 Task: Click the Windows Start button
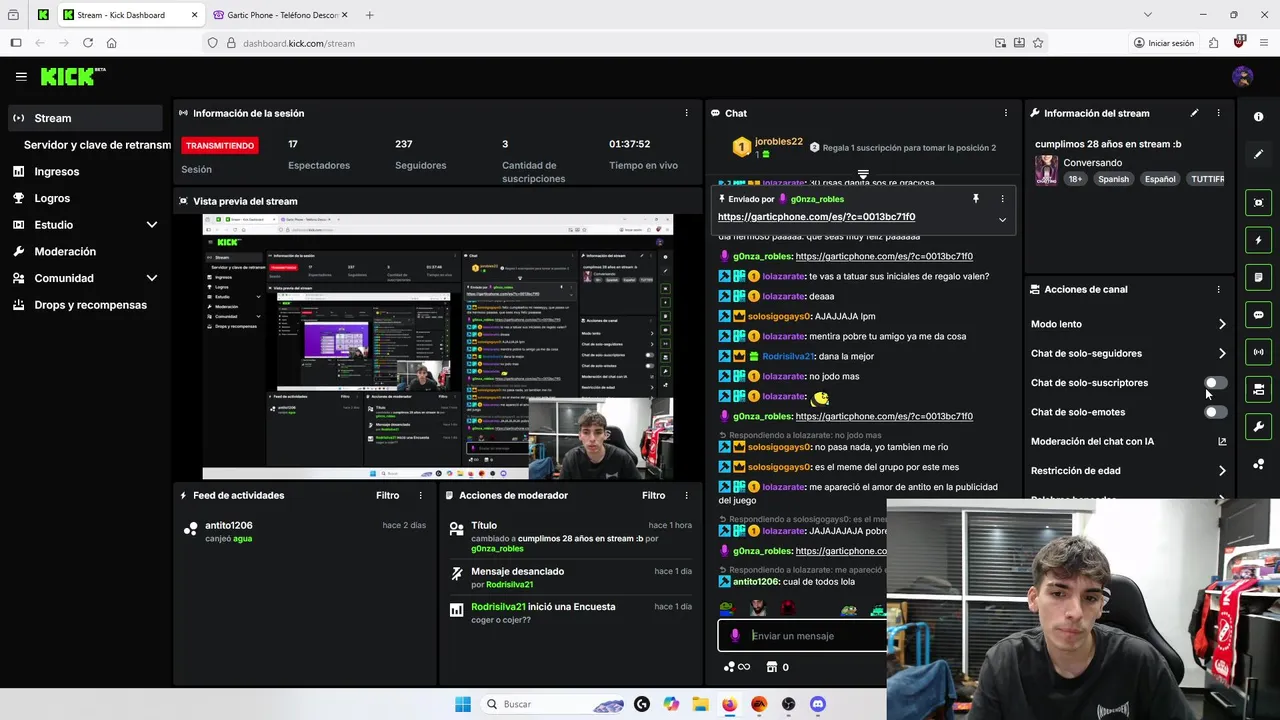[x=462, y=704]
